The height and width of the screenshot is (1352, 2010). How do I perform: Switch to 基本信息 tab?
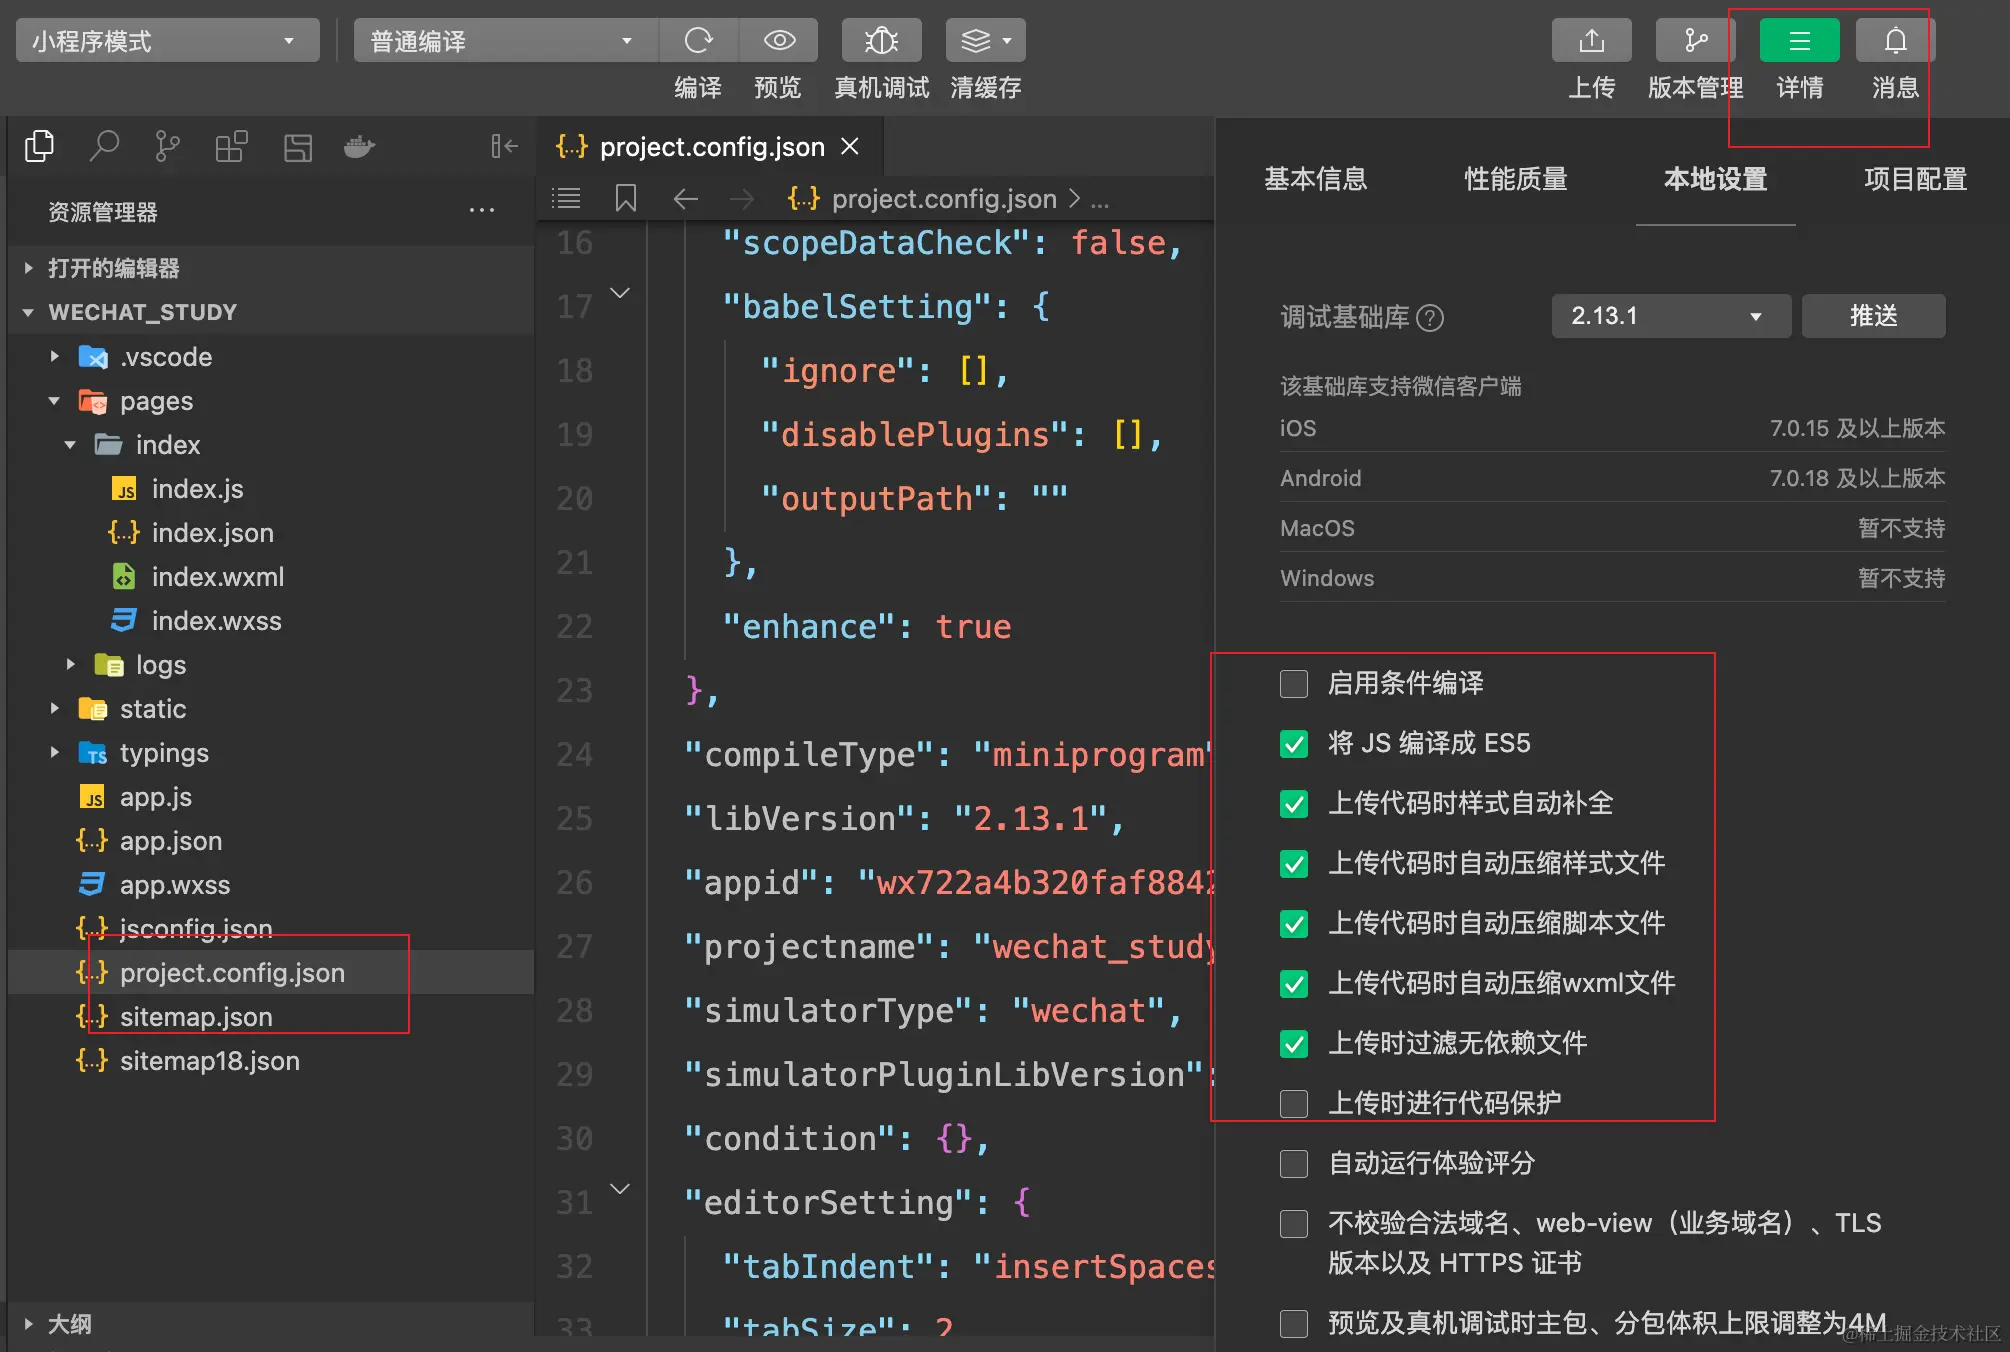(x=1315, y=179)
